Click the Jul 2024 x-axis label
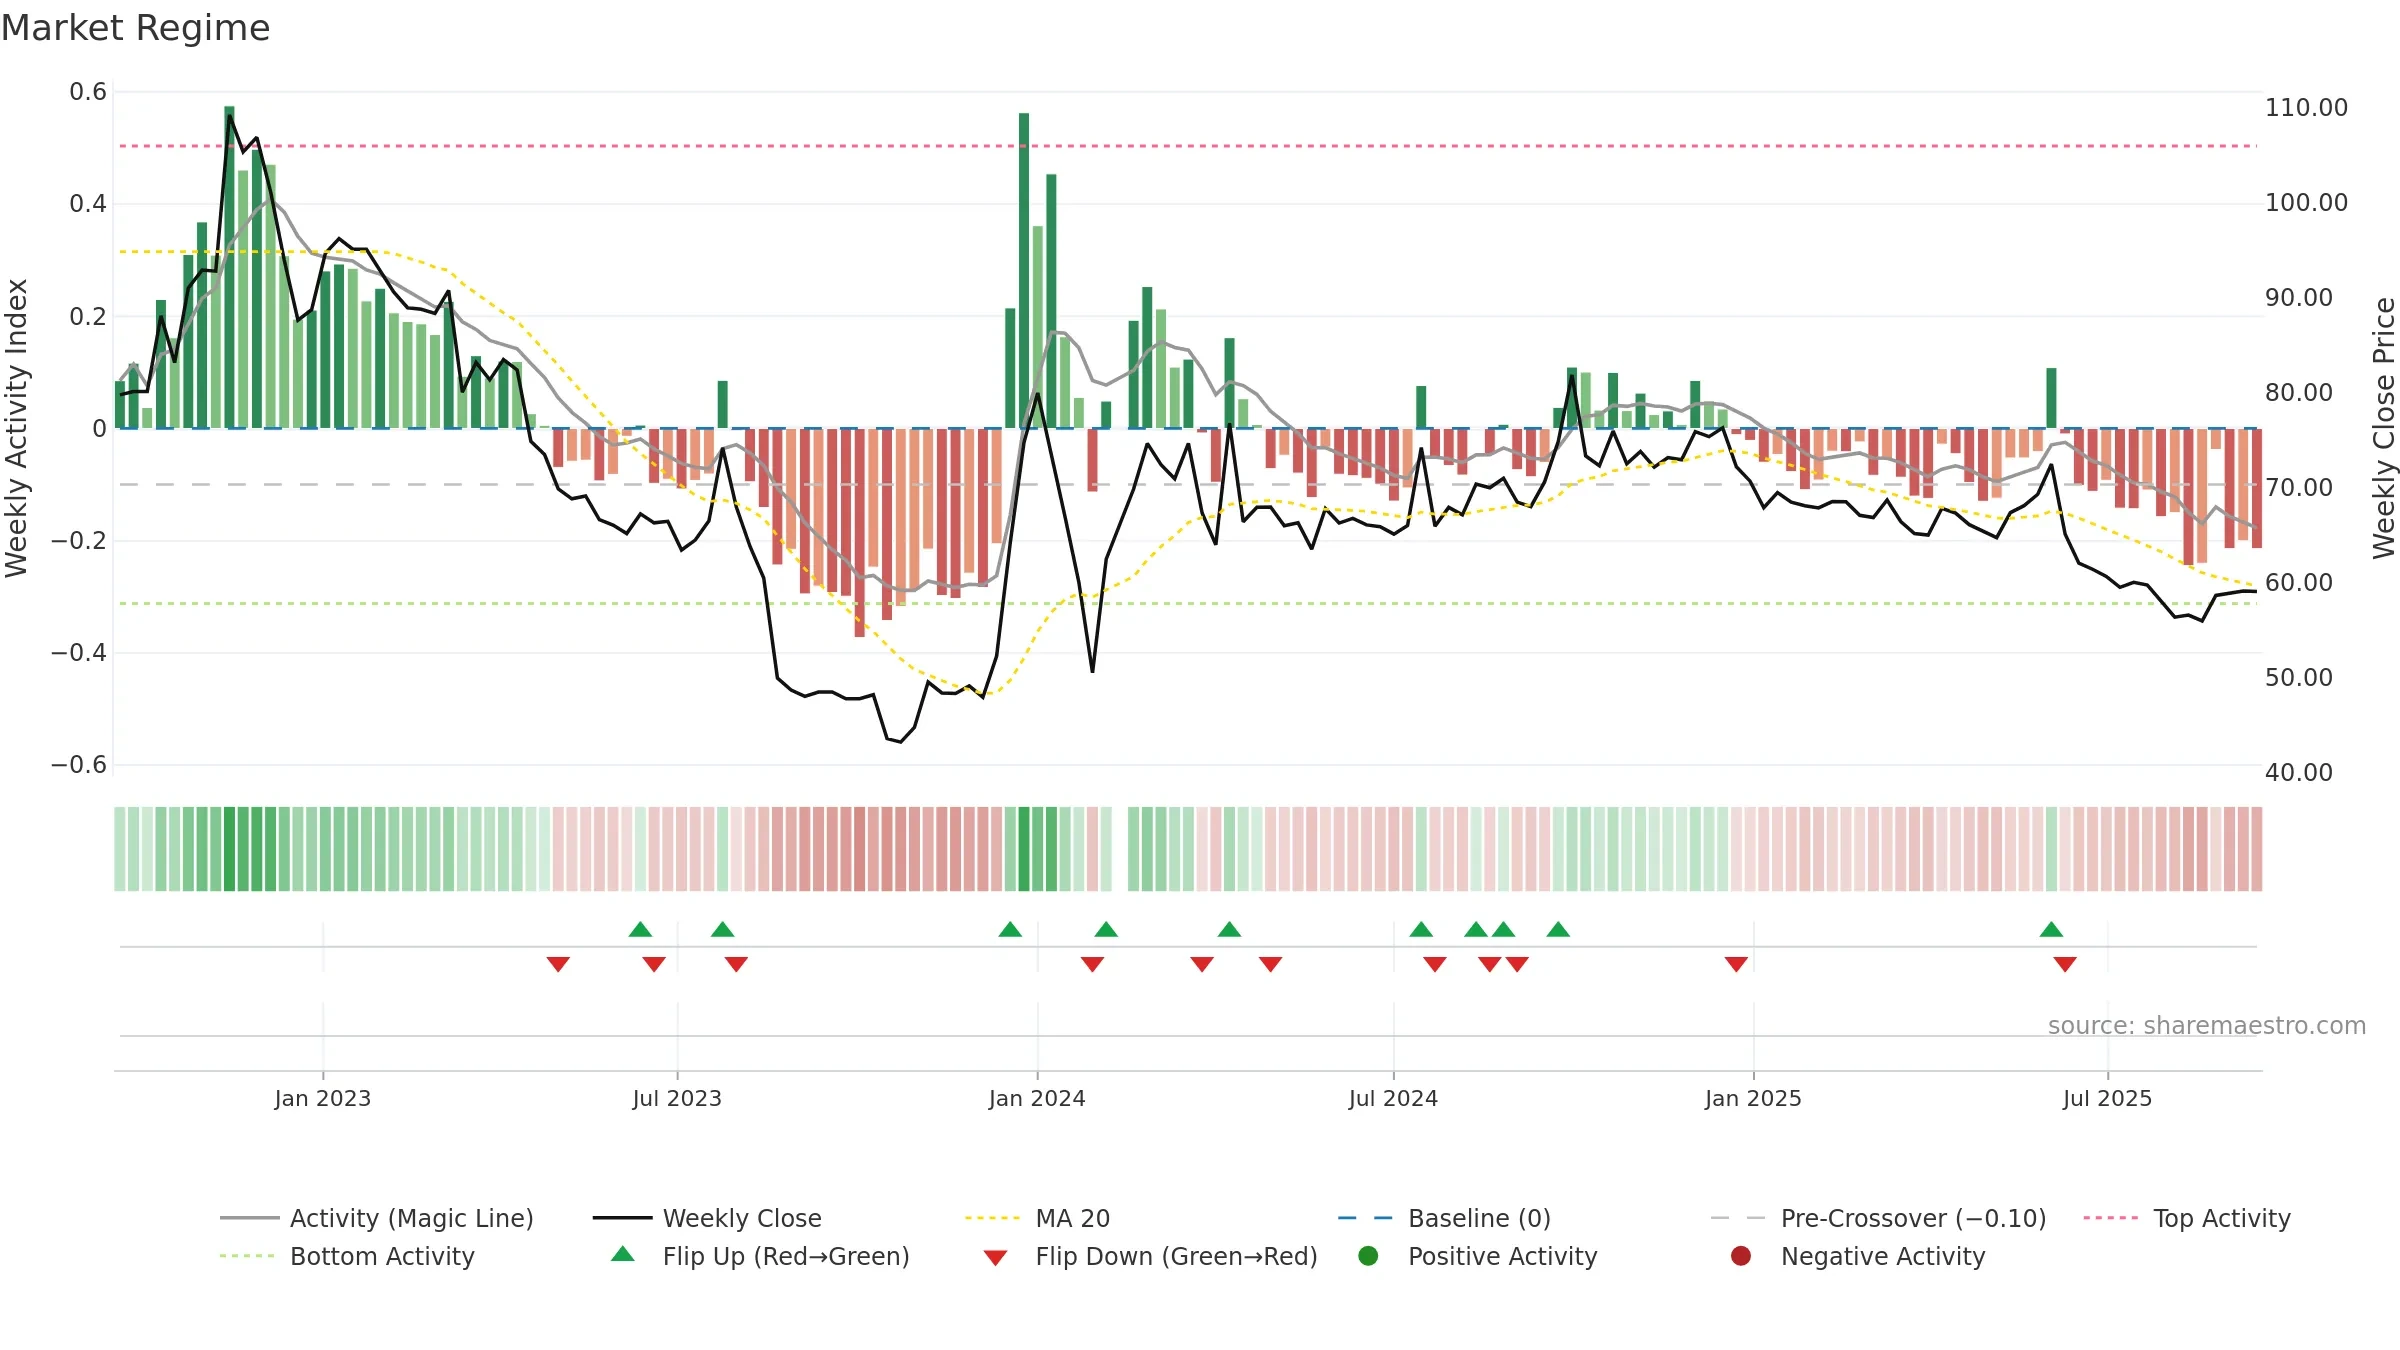The width and height of the screenshot is (2400, 1350). point(1393,1099)
